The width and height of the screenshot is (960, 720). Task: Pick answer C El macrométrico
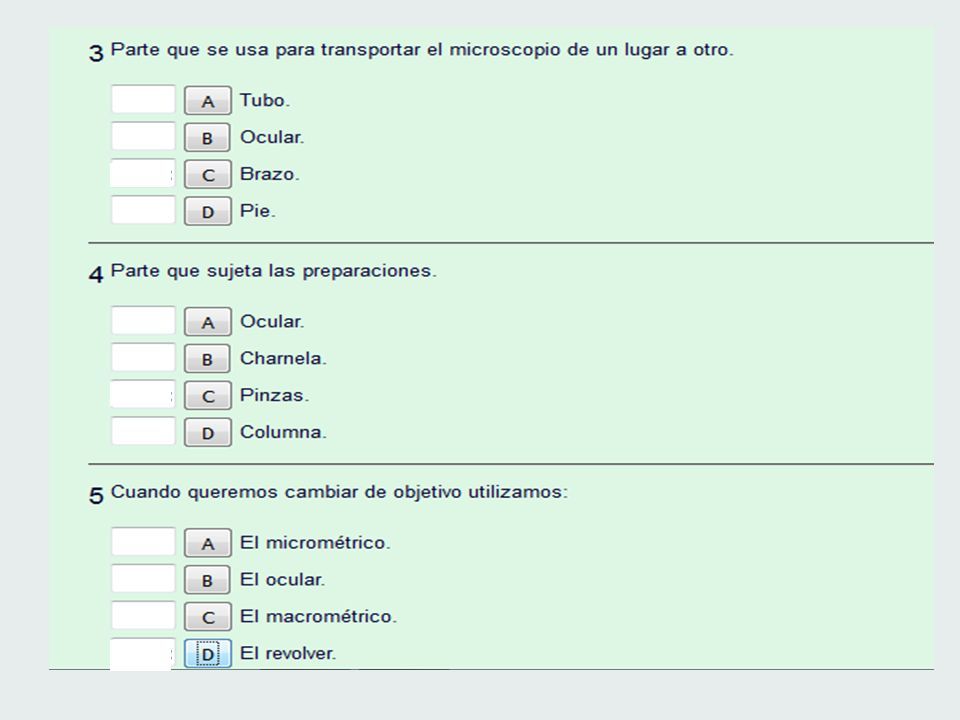tap(208, 617)
